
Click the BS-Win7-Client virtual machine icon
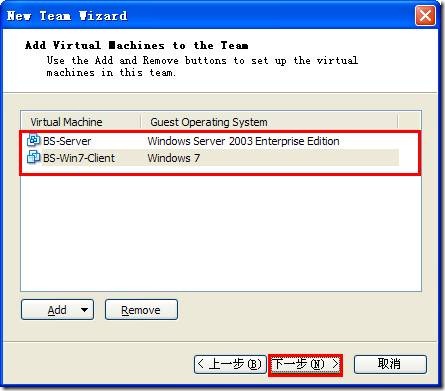(33, 157)
